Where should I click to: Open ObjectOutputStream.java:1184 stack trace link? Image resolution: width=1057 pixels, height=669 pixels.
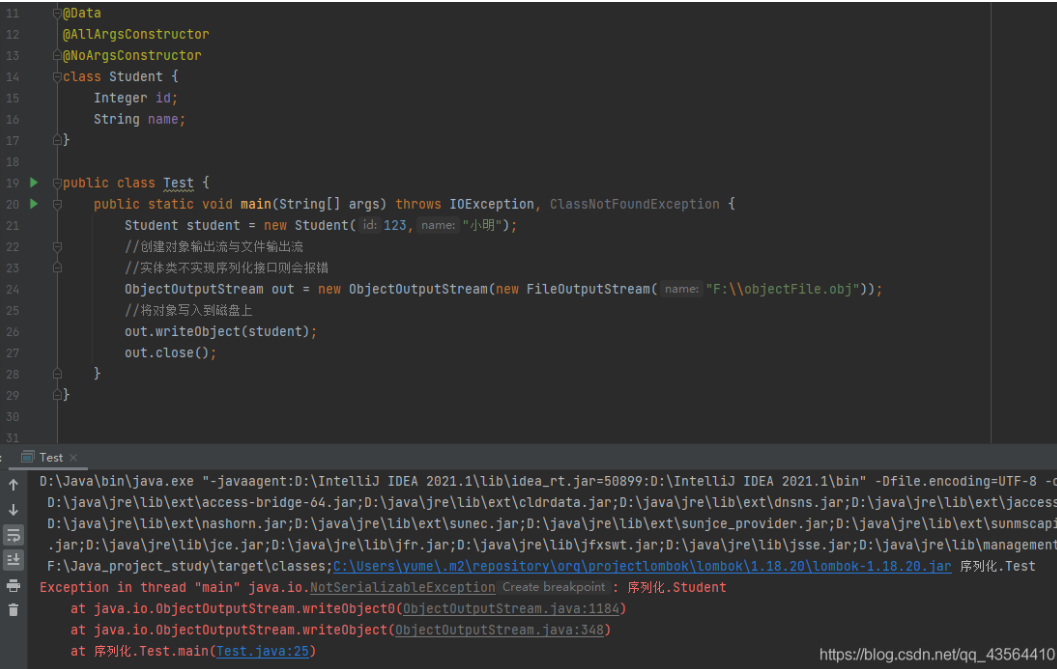pos(511,608)
